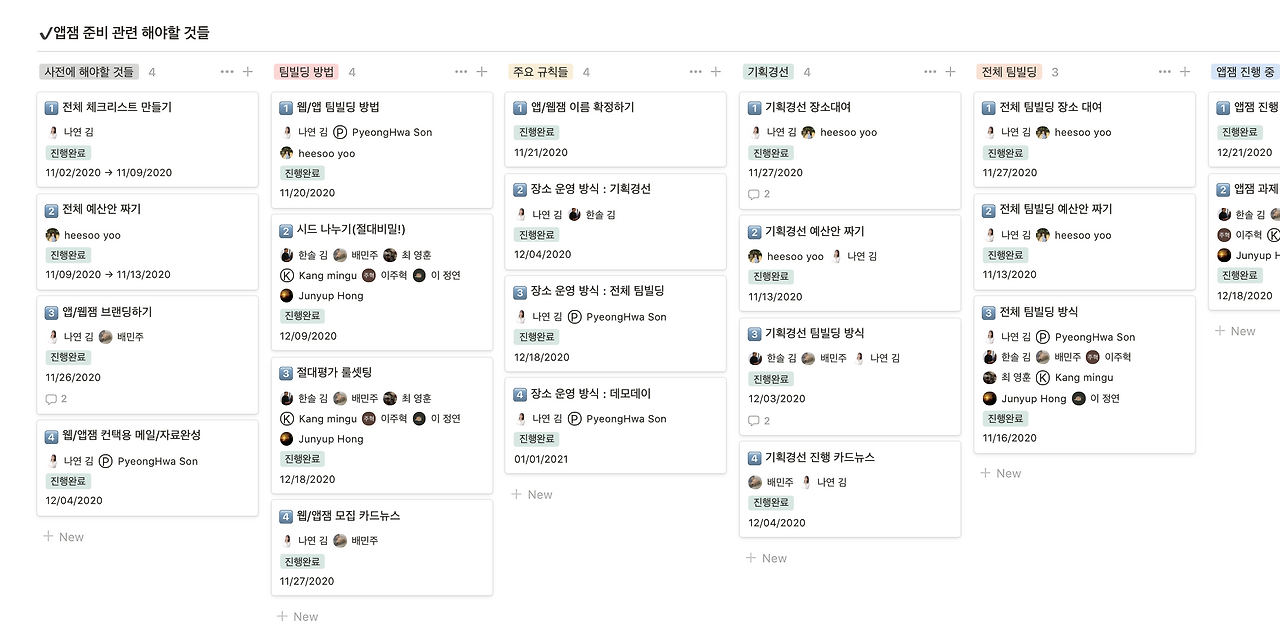Click PyeongHwa Son assignee on 웹/앱 팀빌딩 방법 card
Image resolution: width=1280 pixels, height=641 pixels.
pos(384,132)
